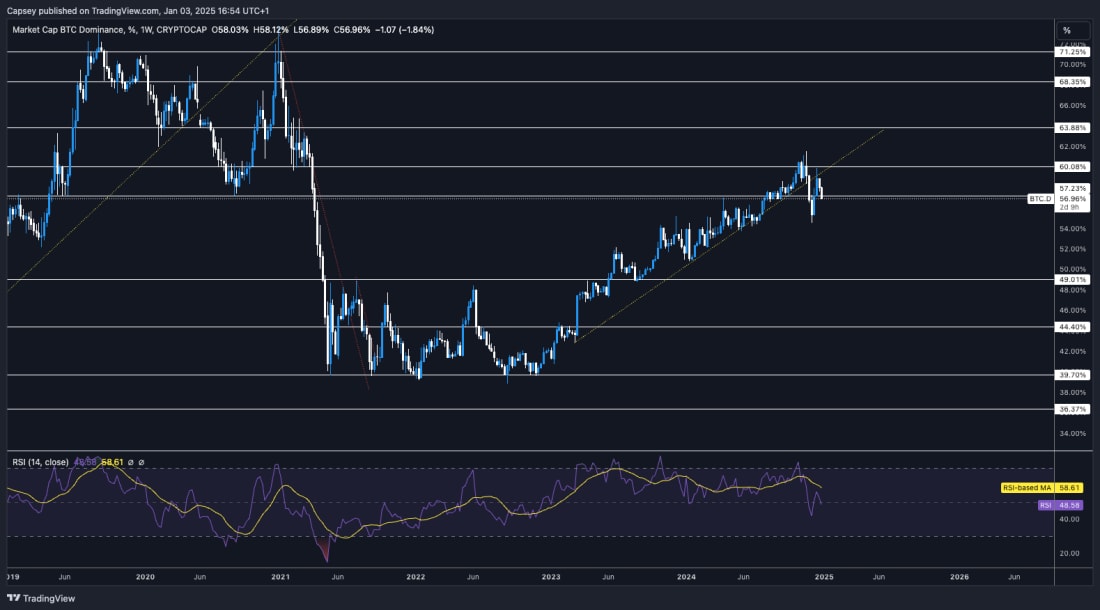
Task: Toggle series visibility with the first ø legend icon
Action: coord(130,462)
